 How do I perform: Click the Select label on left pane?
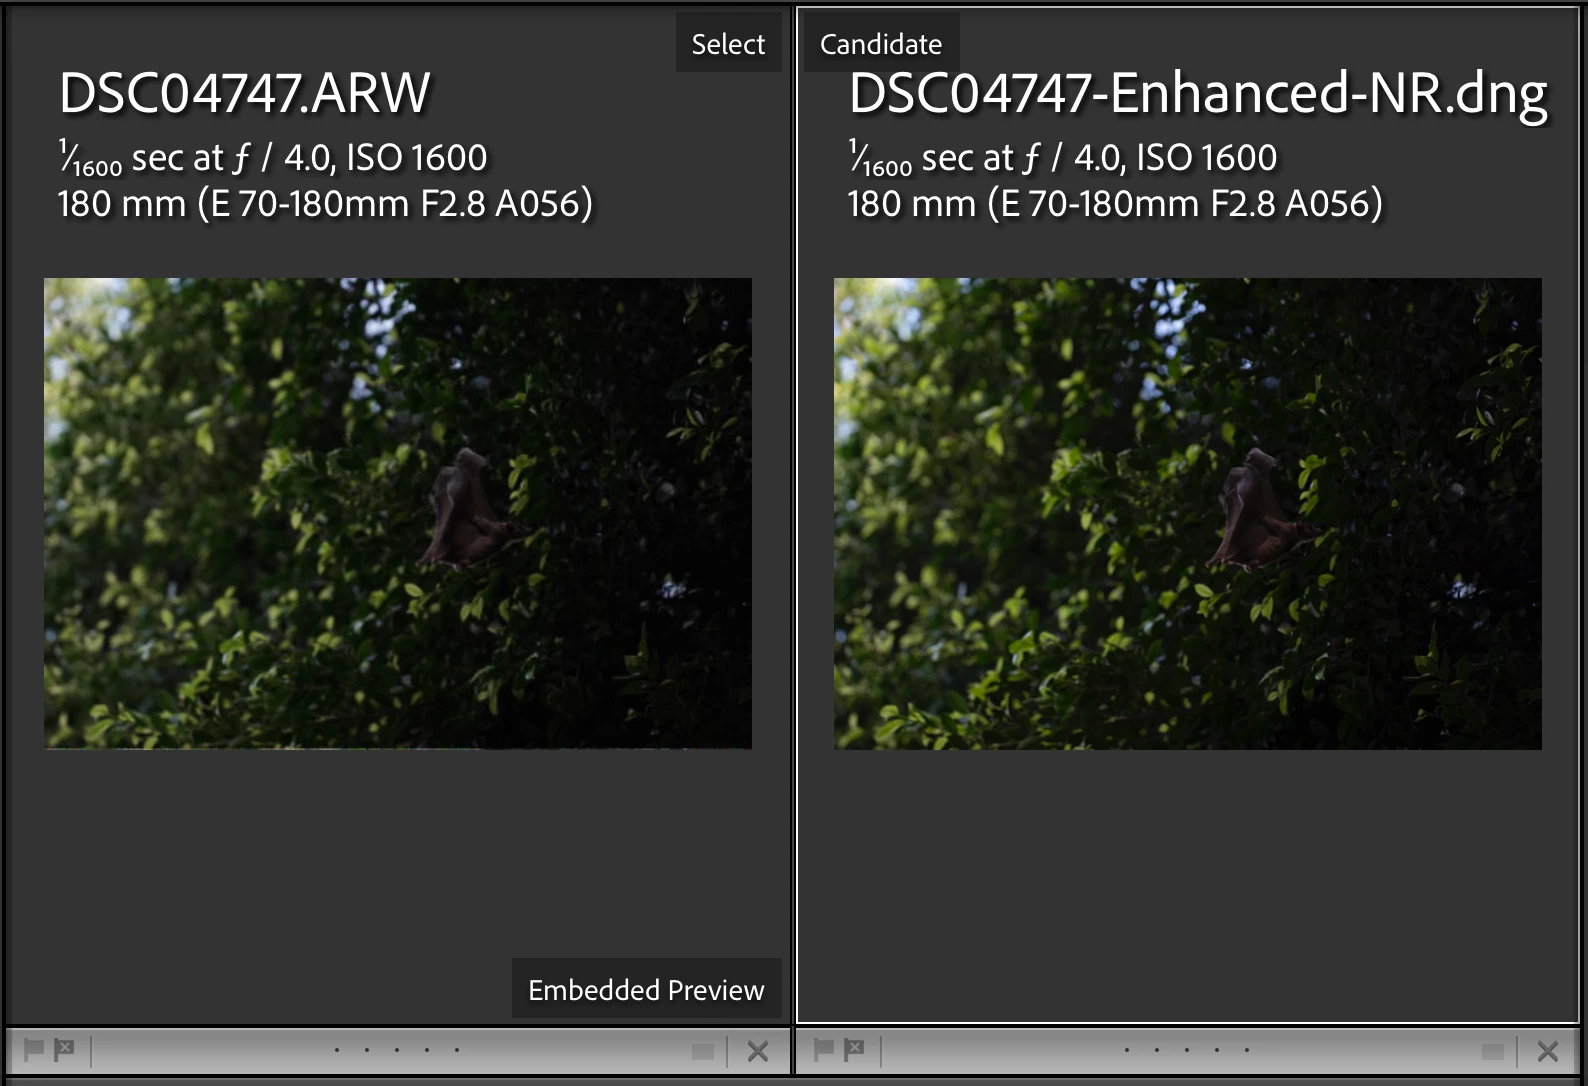click(728, 43)
